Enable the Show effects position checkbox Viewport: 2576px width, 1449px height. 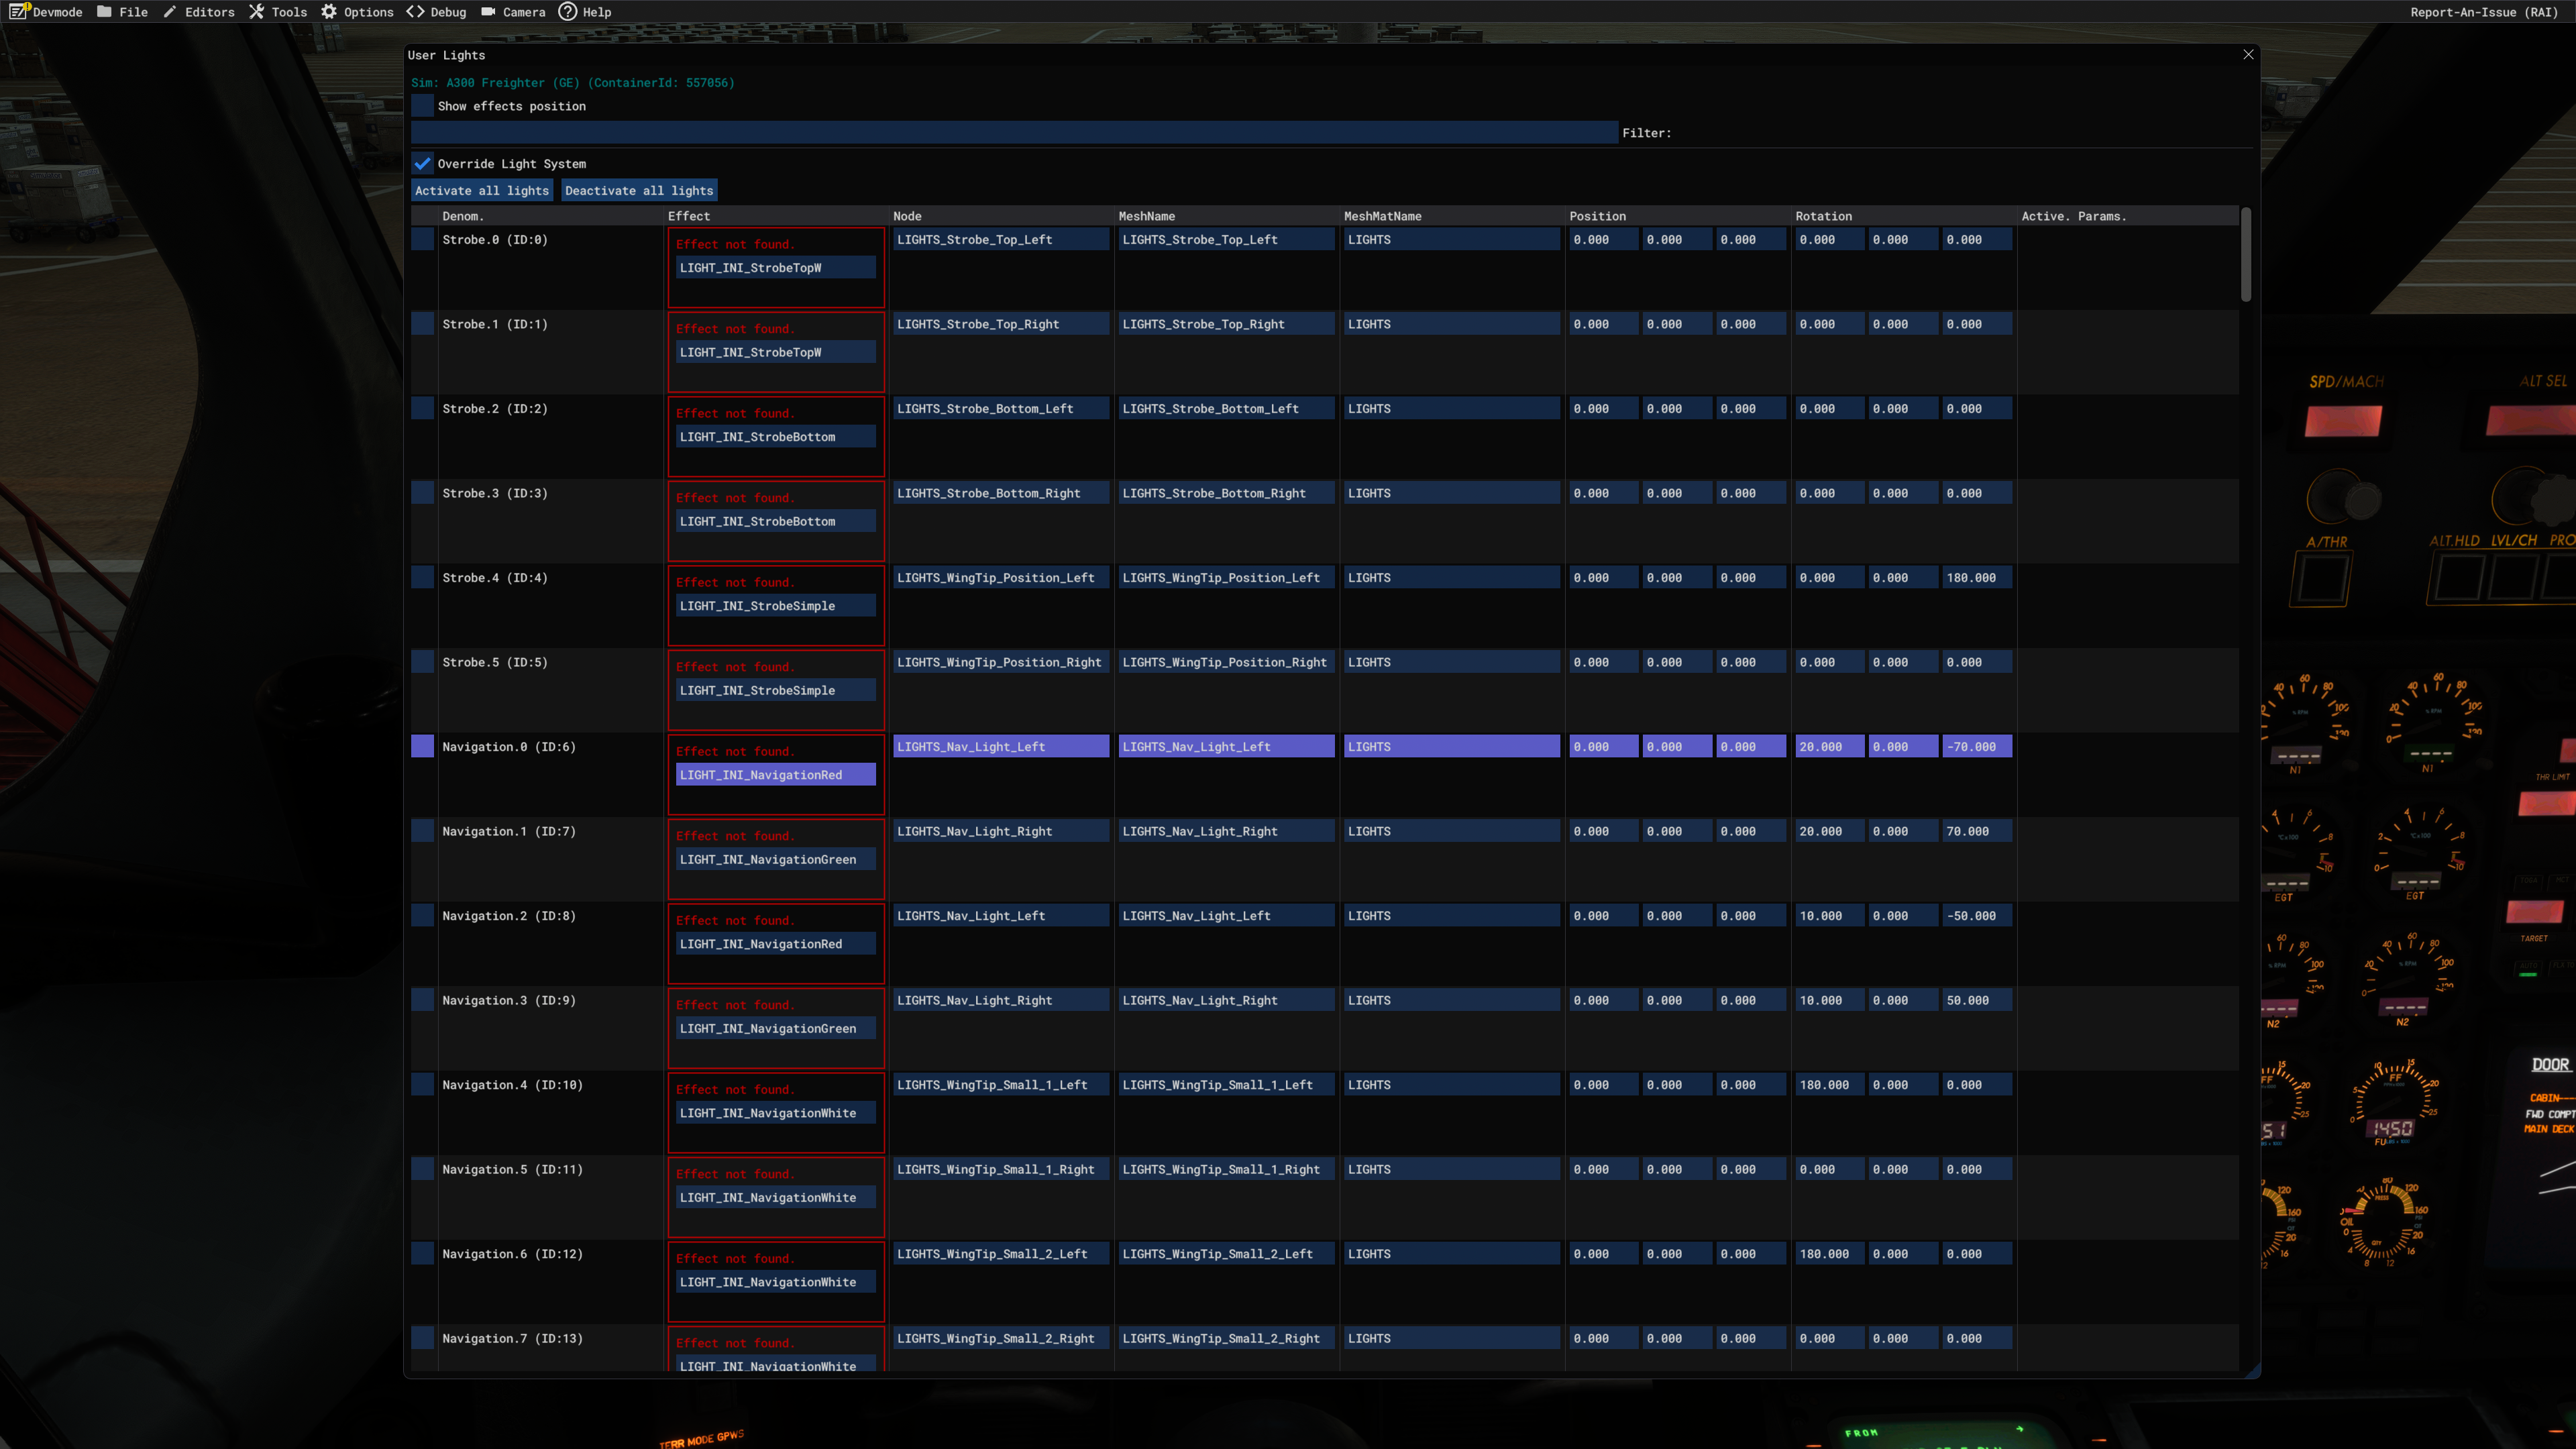423,106
